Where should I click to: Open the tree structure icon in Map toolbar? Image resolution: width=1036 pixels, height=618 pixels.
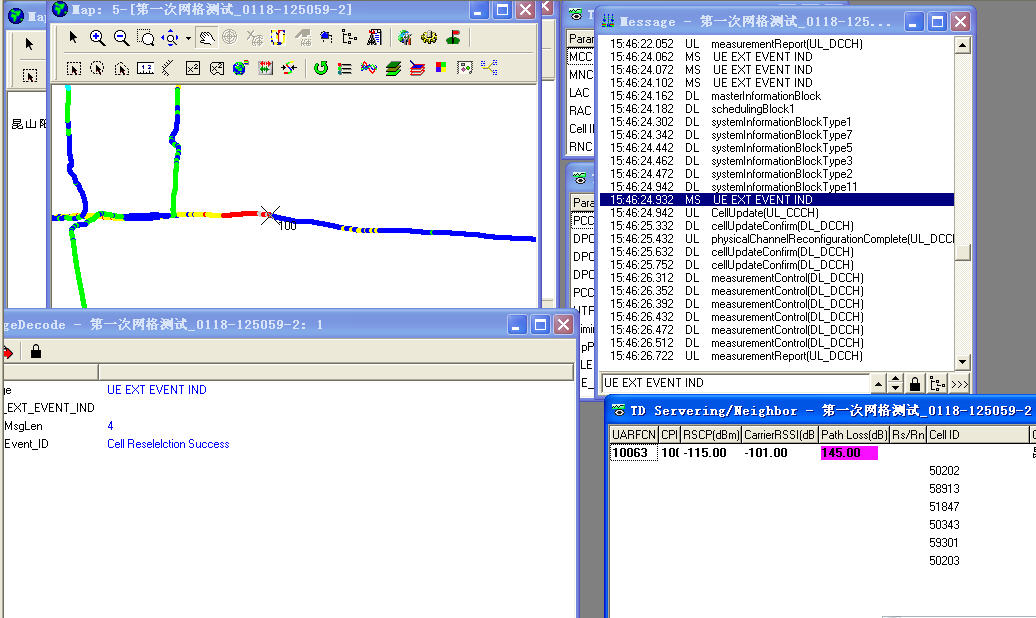350,38
